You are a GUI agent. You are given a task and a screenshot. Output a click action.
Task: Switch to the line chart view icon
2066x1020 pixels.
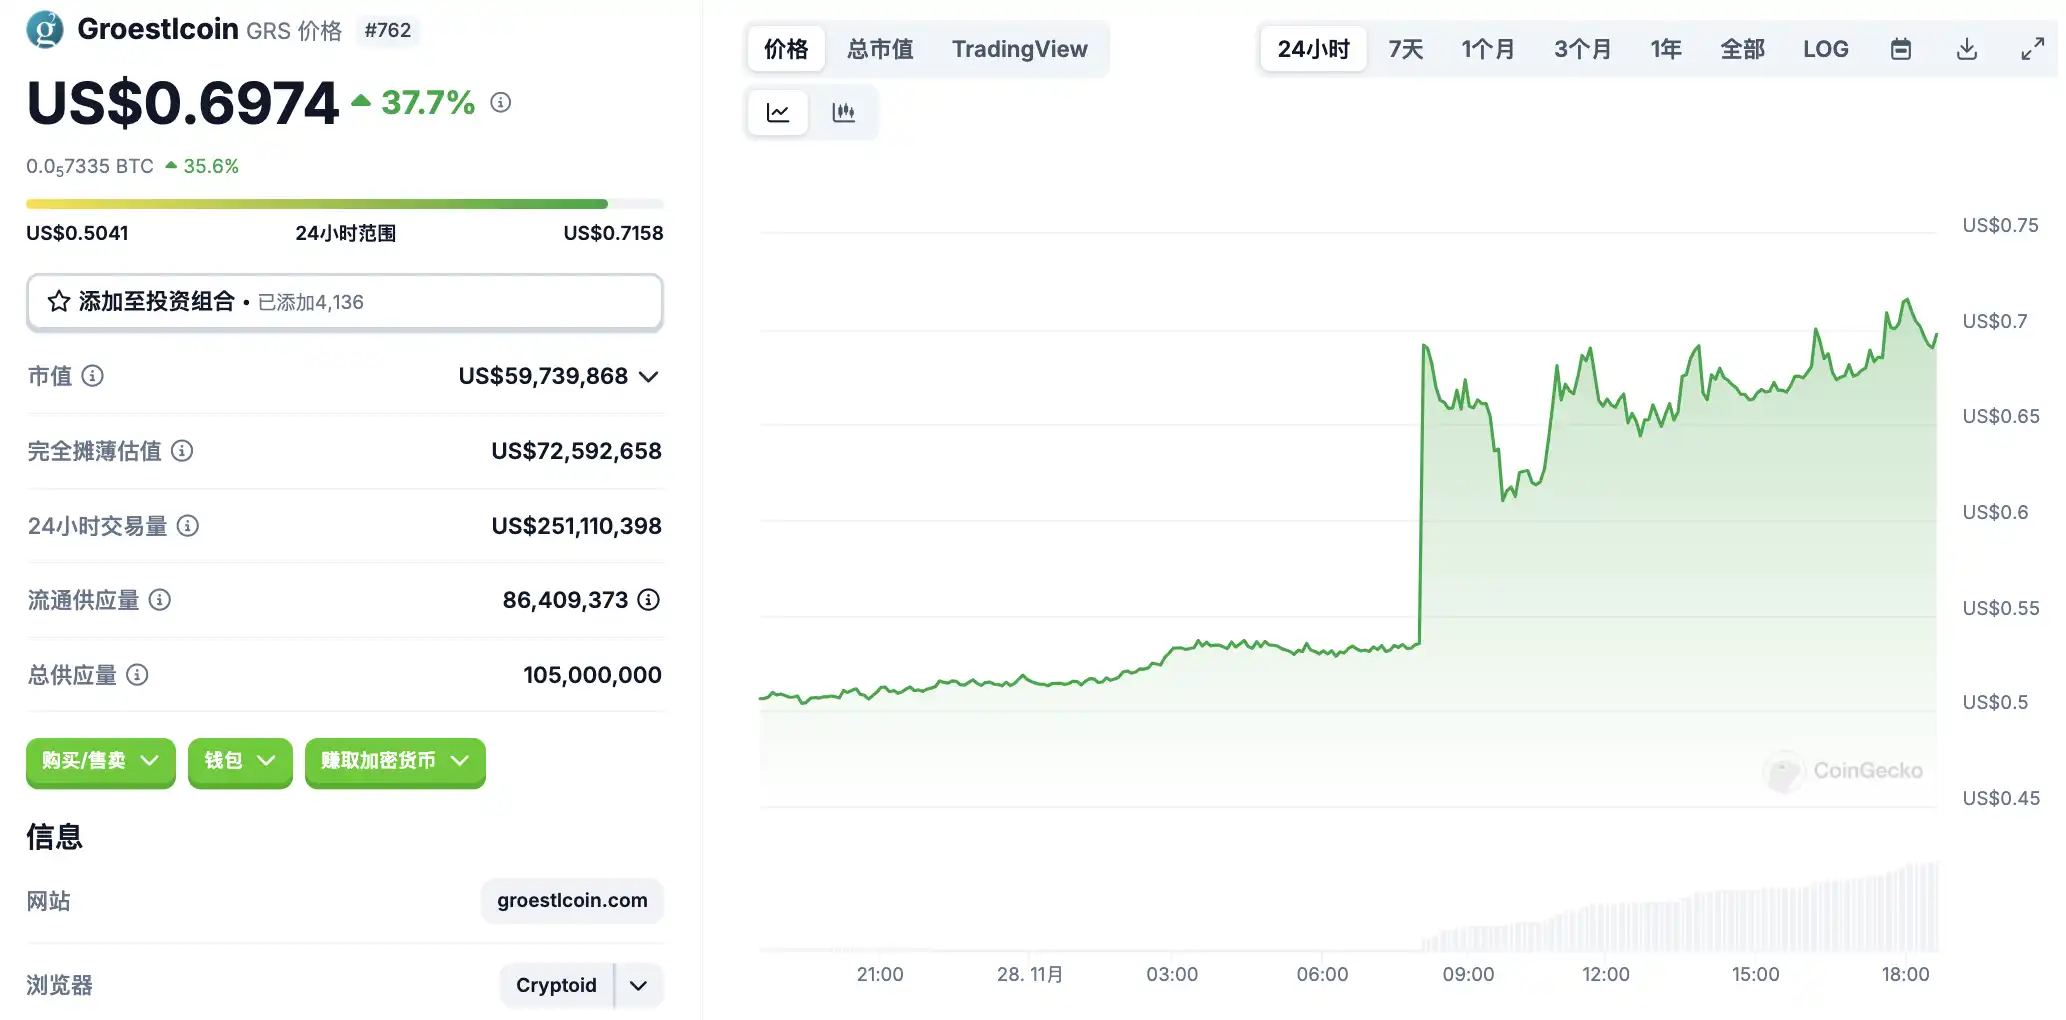click(x=778, y=112)
